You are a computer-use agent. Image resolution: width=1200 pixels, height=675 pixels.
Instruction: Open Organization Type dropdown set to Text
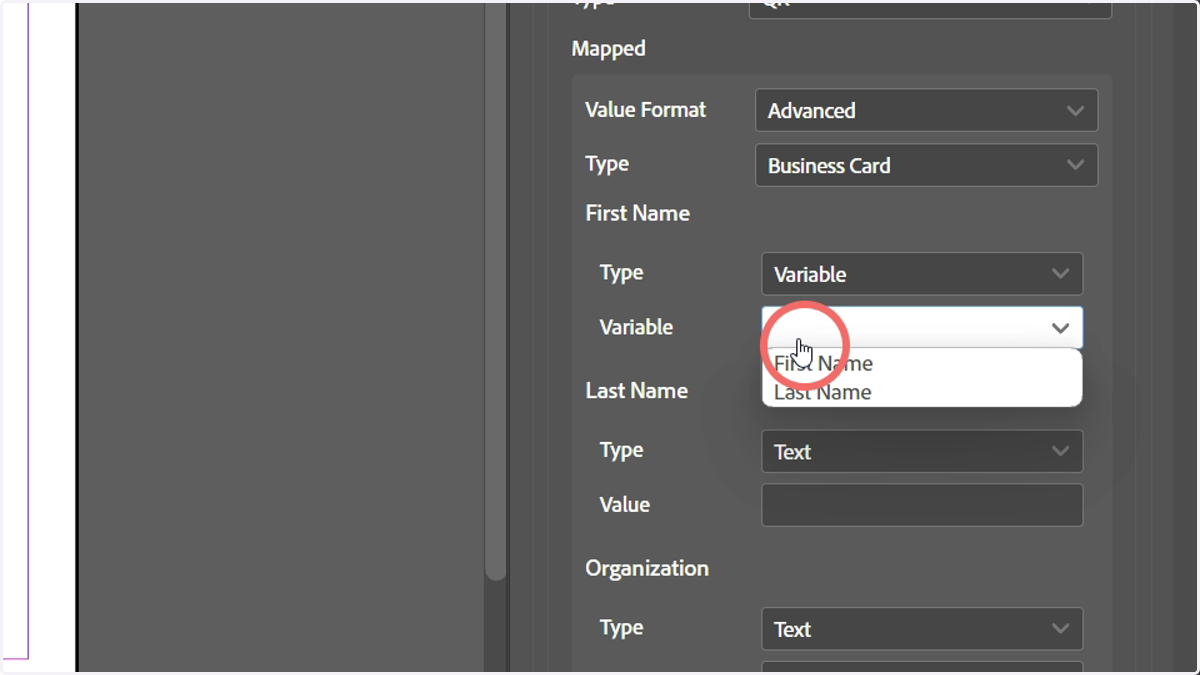tap(922, 629)
